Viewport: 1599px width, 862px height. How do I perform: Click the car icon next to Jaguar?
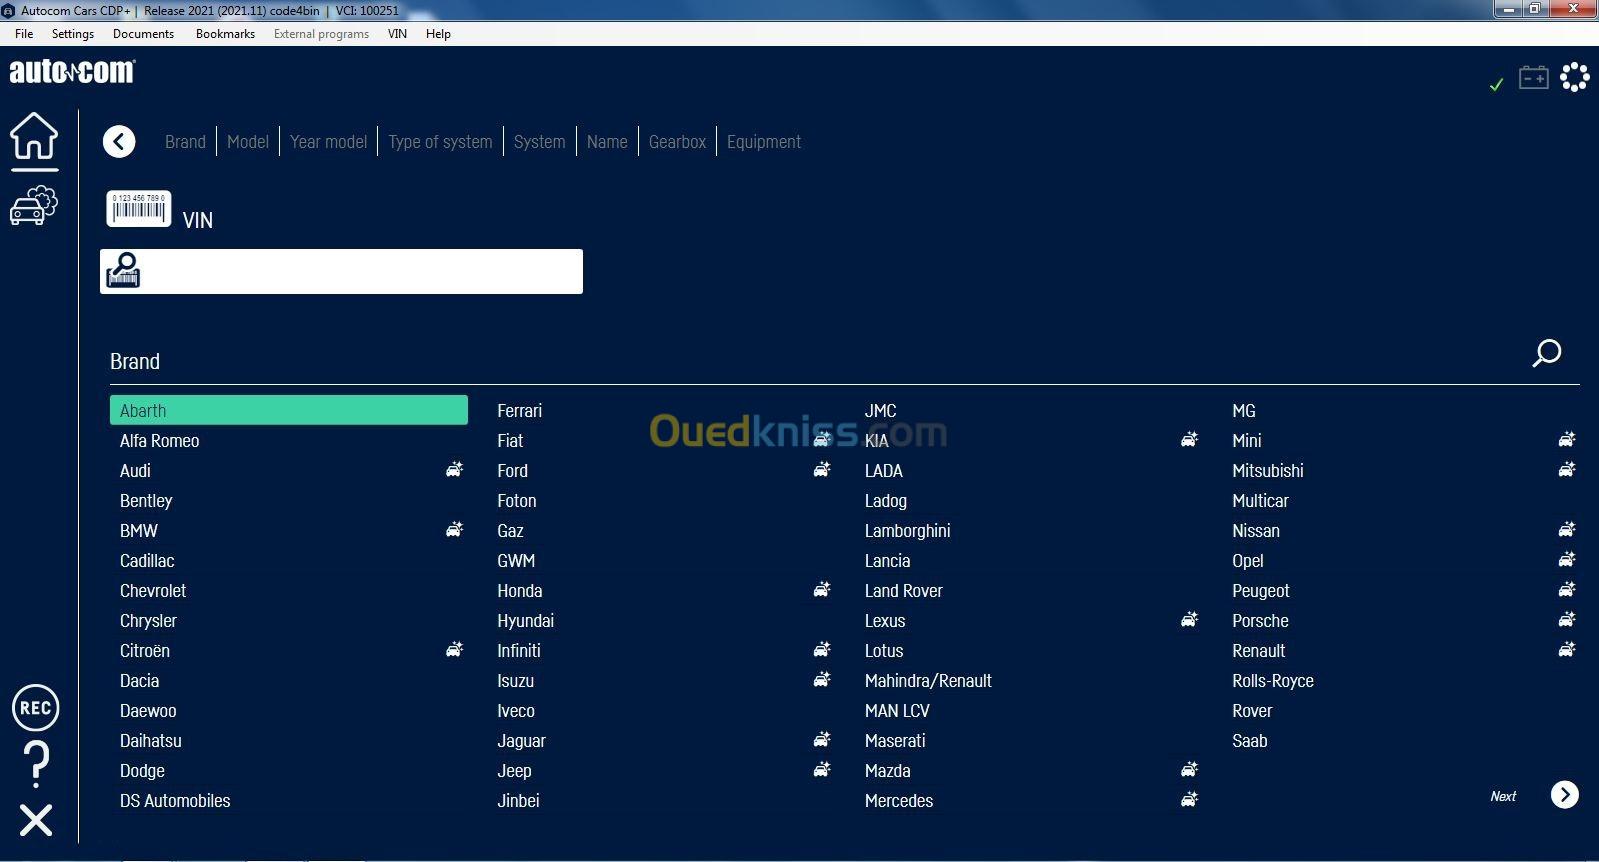coord(822,739)
